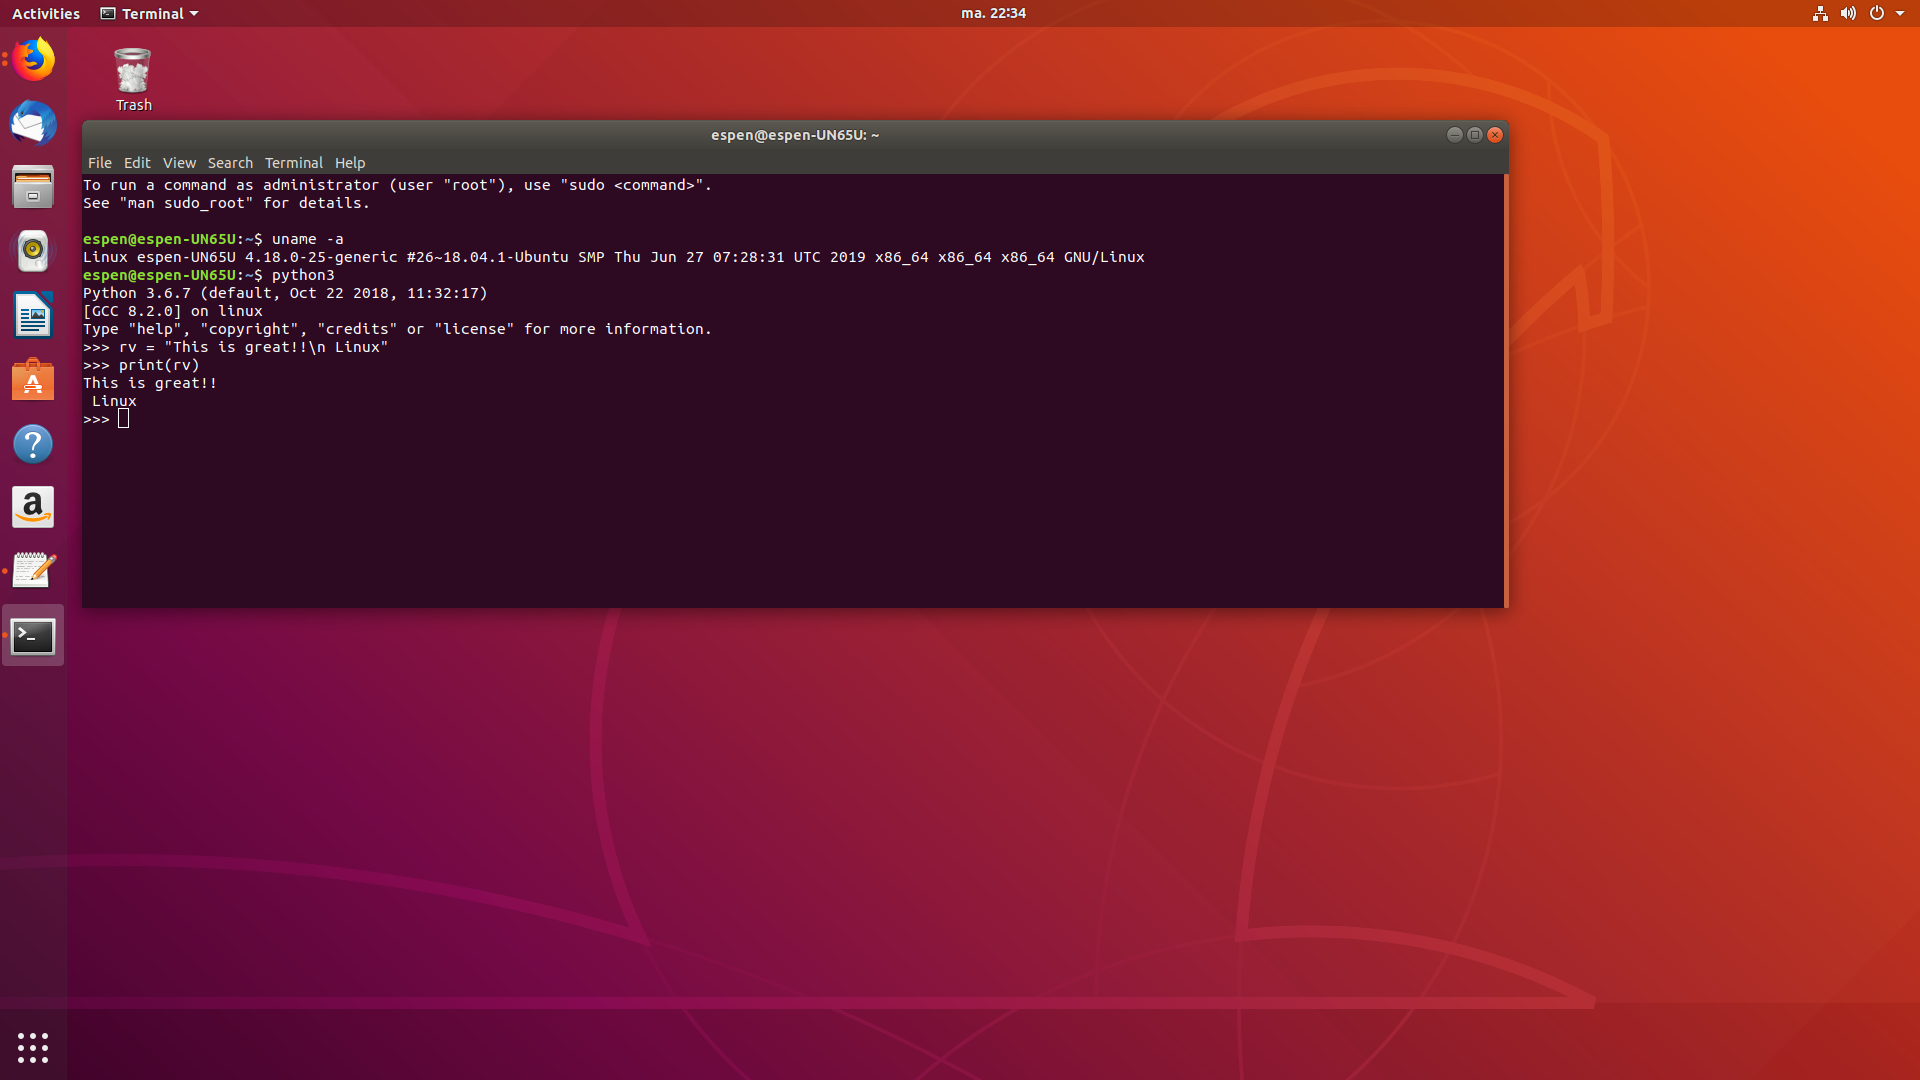Open the Text Editor from dock
The height and width of the screenshot is (1080, 1920).
click(33, 570)
